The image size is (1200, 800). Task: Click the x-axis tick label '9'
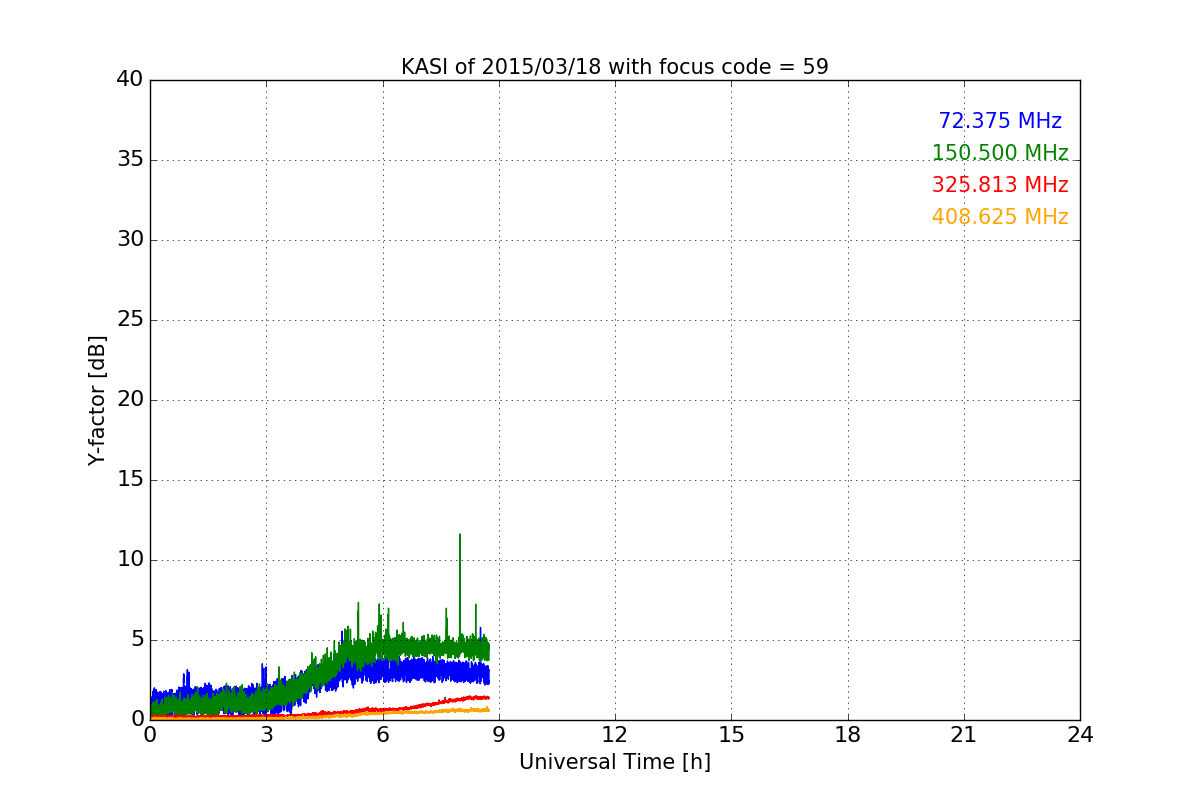(x=499, y=735)
